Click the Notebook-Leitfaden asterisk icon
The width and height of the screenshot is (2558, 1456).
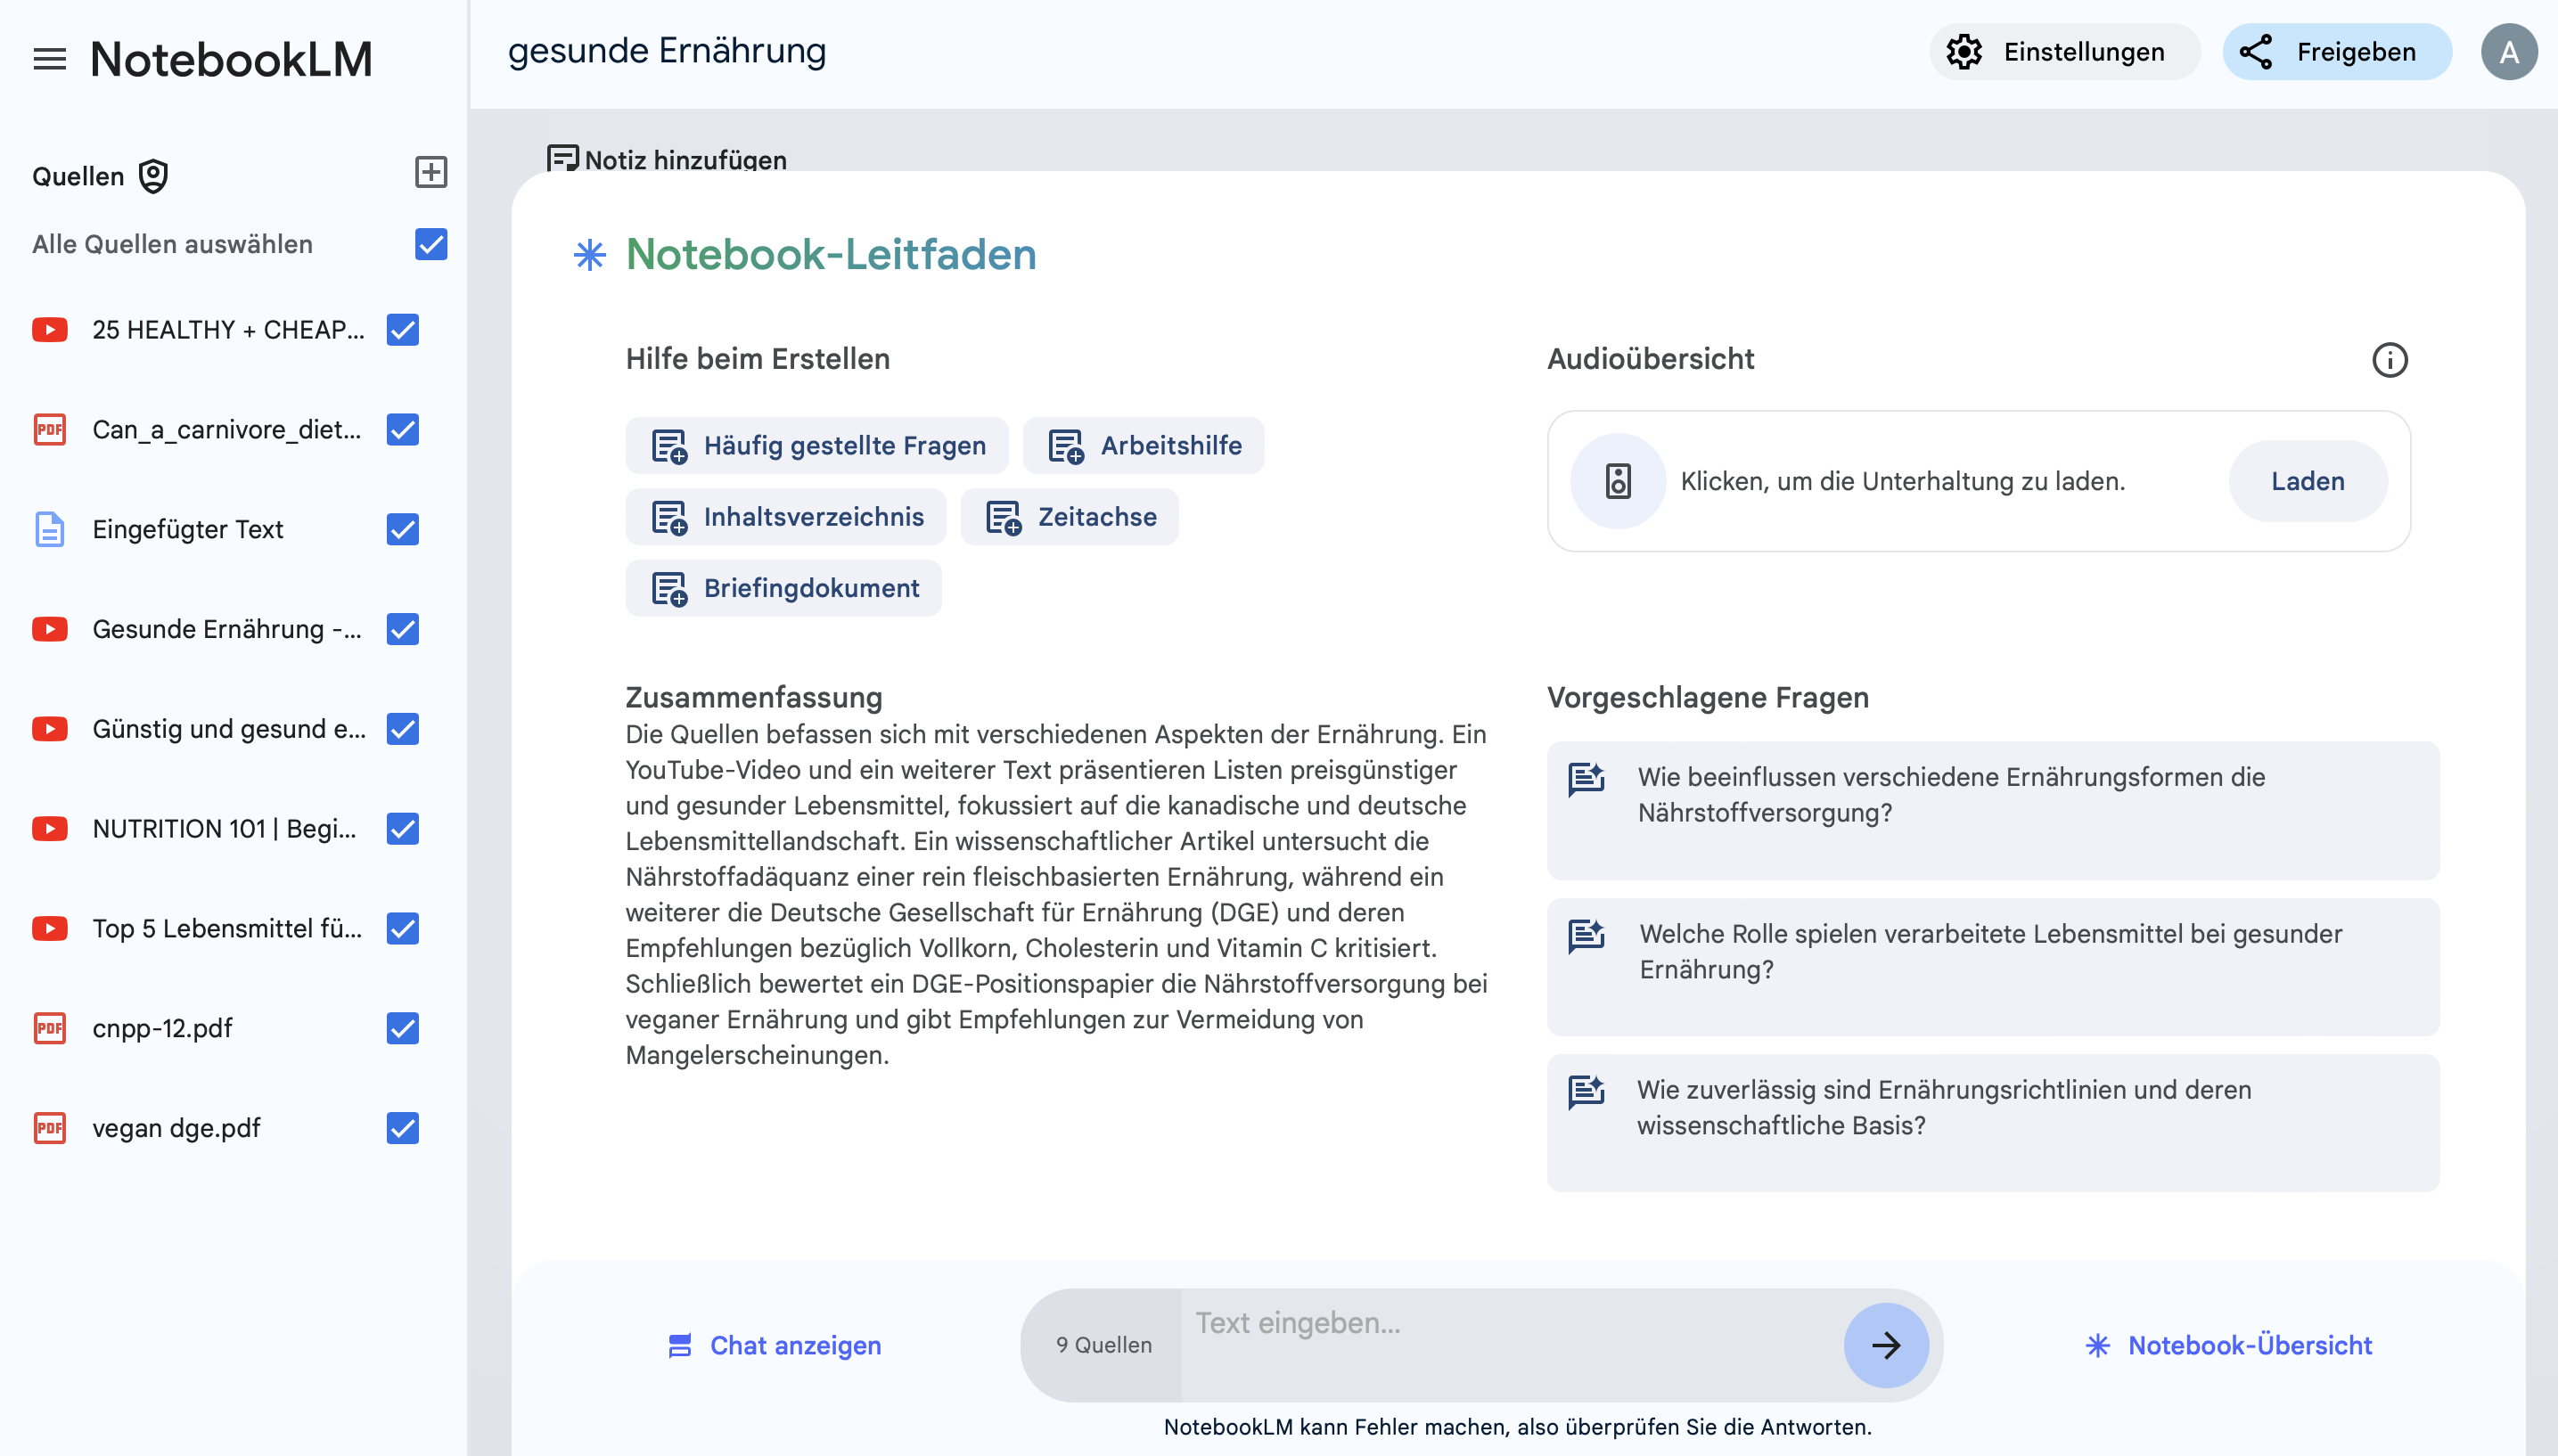(590, 255)
